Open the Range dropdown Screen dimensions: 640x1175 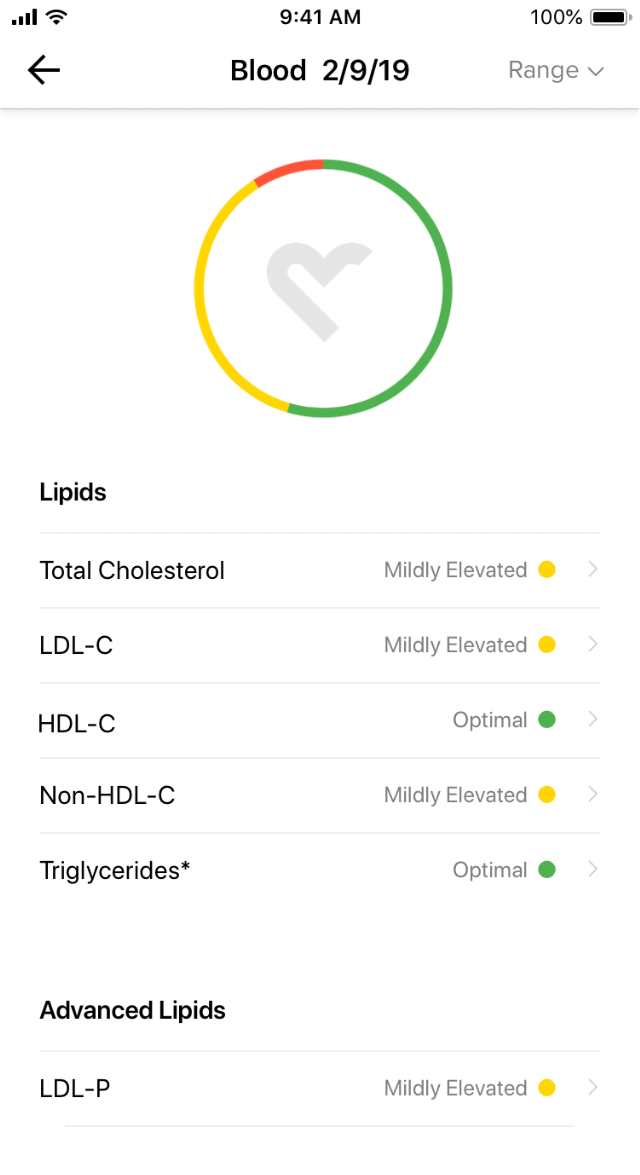click(555, 70)
